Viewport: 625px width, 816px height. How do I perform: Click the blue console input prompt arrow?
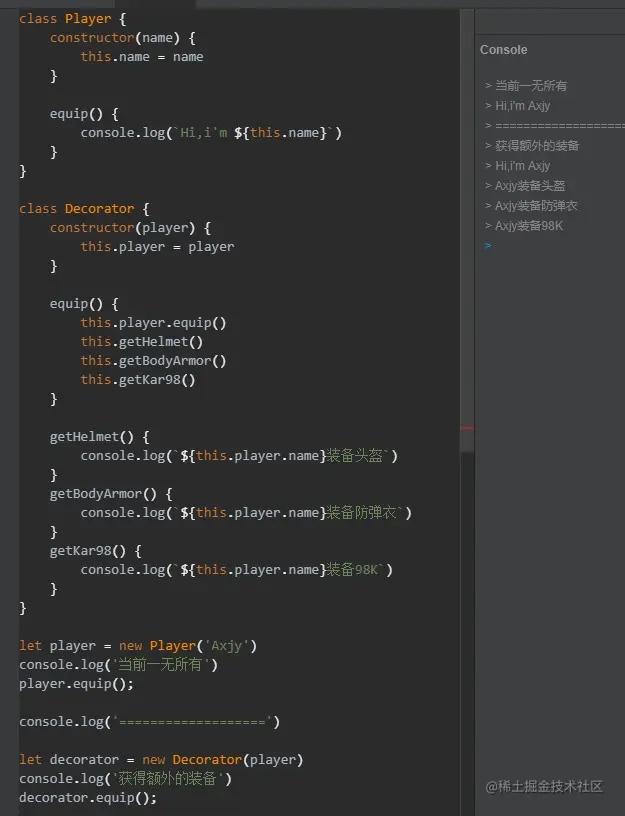488,246
